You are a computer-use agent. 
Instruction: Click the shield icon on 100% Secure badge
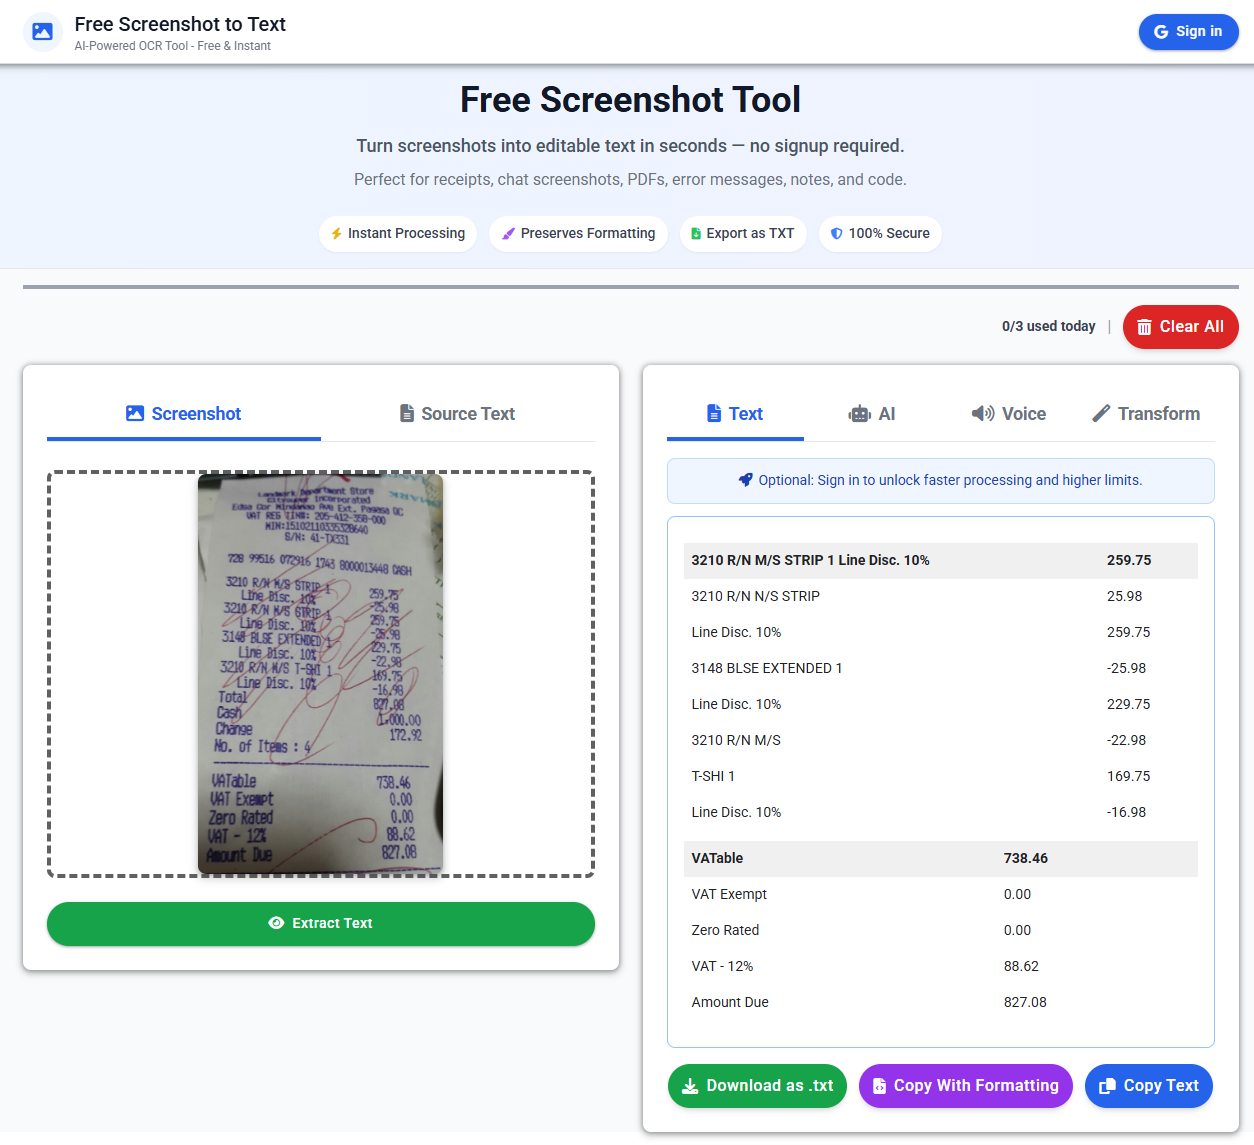coord(836,233)
